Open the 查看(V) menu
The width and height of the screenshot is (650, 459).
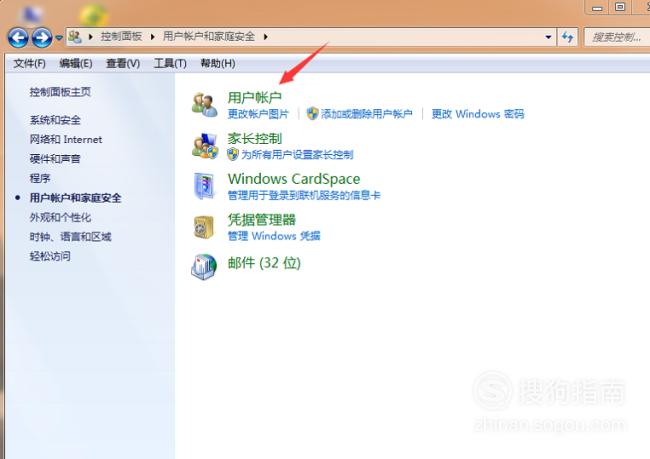[x=123, y=63]
